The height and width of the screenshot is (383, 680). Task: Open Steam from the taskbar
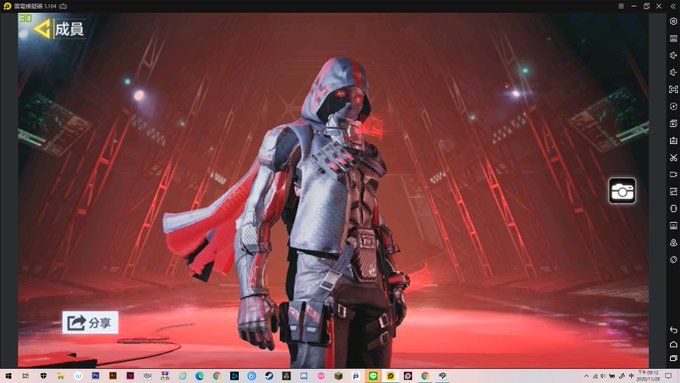tap(269, 376)
